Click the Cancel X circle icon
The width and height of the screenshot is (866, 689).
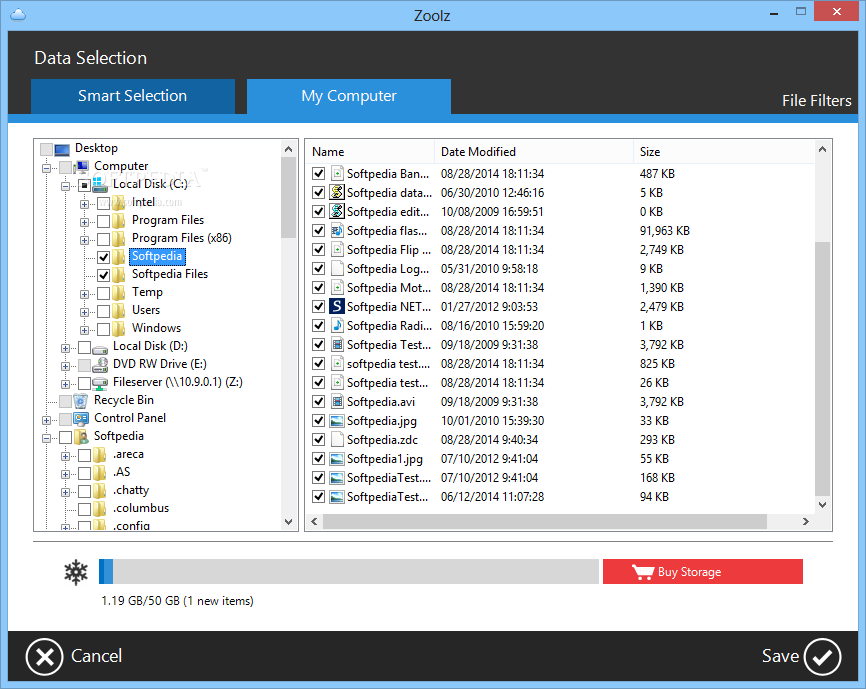(44, 656)
